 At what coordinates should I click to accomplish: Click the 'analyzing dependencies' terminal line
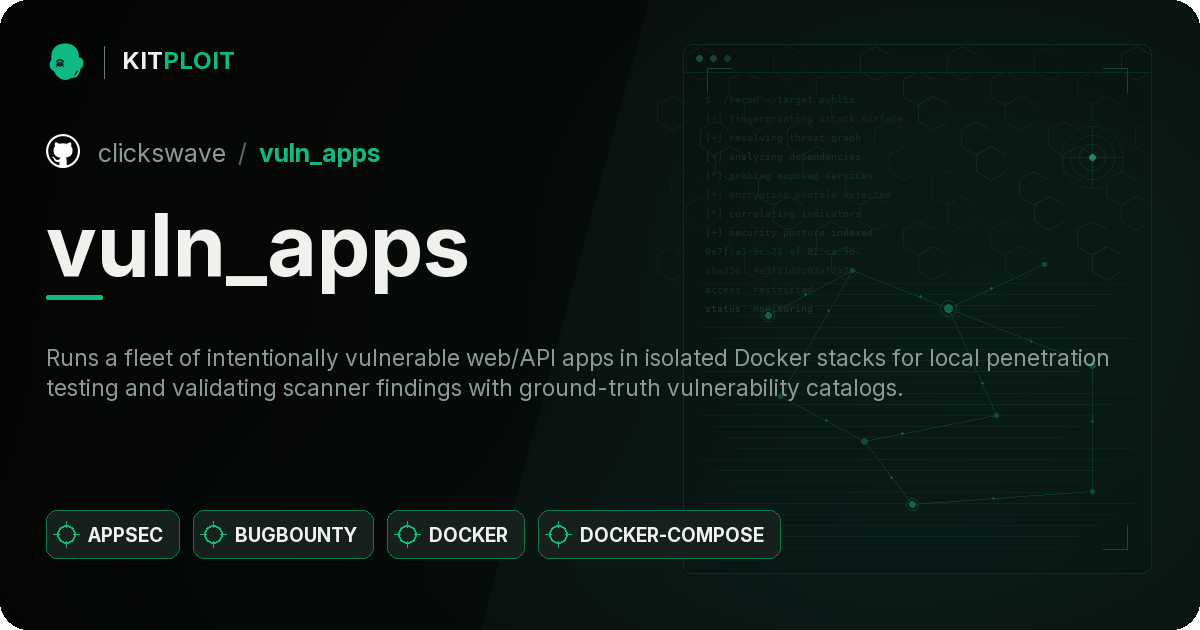pos(782,157)
